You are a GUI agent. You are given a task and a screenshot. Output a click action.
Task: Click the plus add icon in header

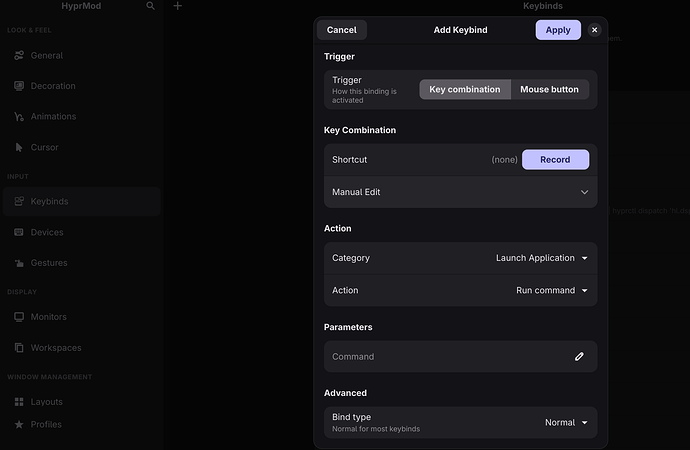177,6
